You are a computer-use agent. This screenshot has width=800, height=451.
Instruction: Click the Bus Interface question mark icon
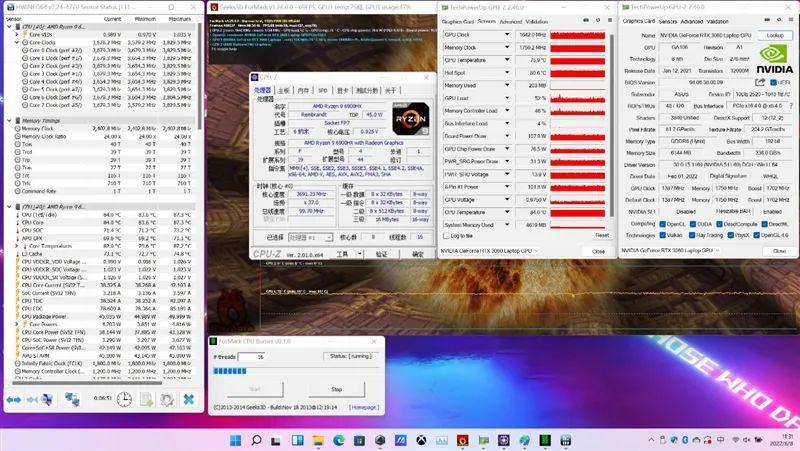click(791, 106)
